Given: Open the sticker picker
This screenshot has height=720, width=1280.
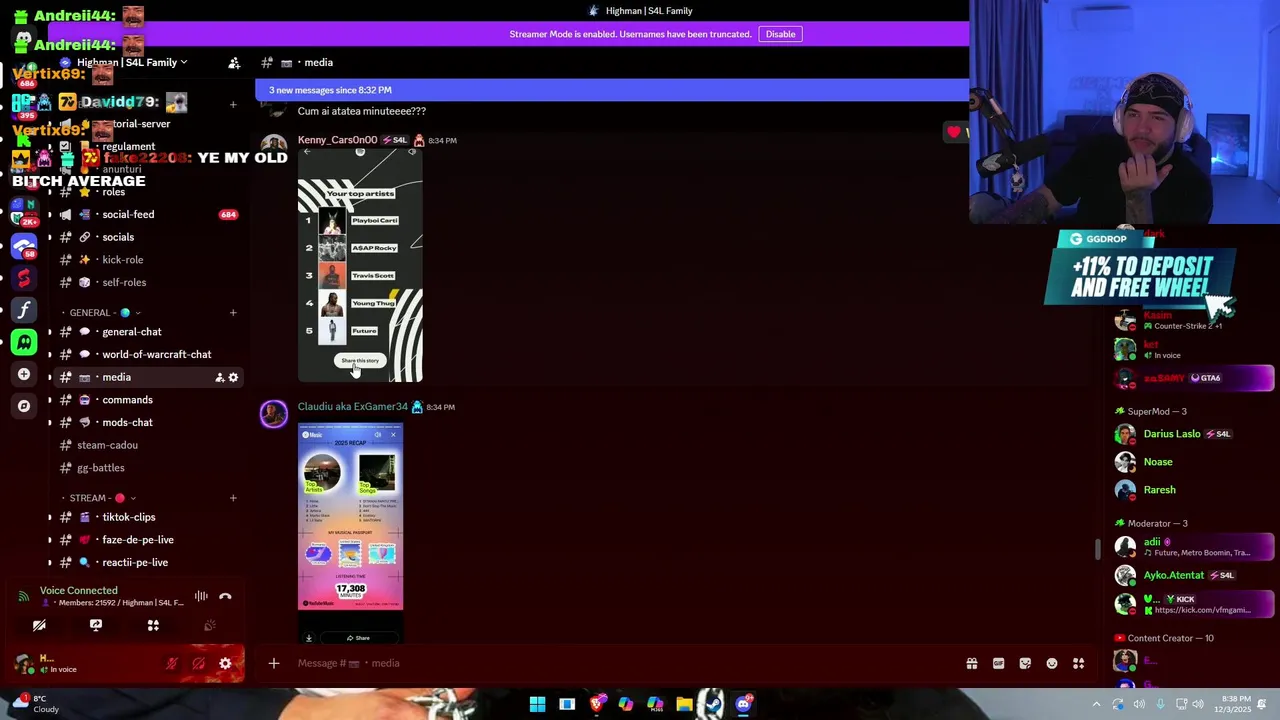Looking at the screenshot, I should tap(1025, 663).
